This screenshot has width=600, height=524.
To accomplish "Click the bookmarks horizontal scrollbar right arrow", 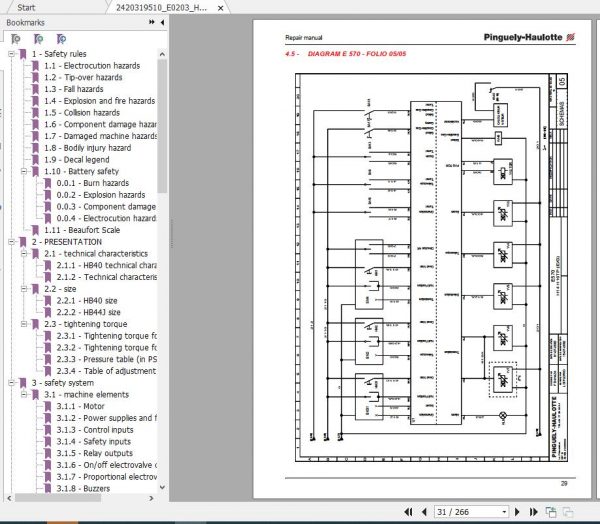I will 151,498.
